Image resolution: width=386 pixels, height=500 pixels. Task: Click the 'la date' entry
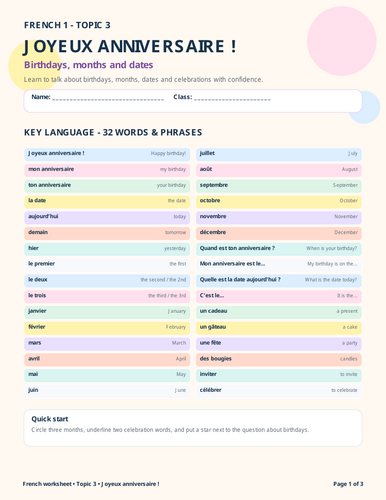click(x=107, y=201)
